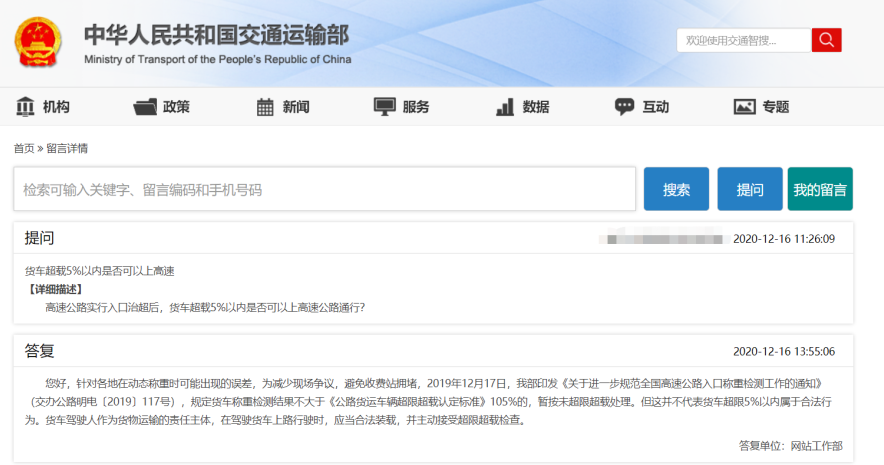This screenshot has width=884, height=465.
Task: Click the 互动 speech bubble icon
Action: (x=625, y=107)
